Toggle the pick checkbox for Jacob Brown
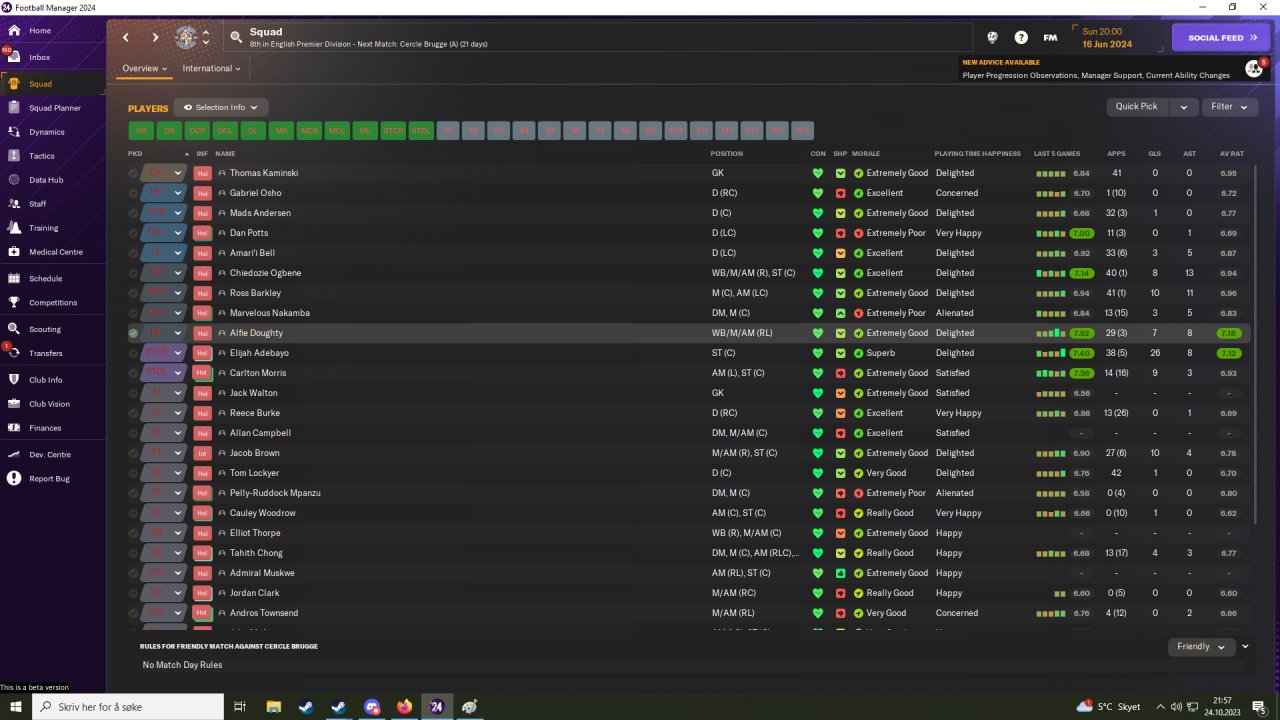 133,453
